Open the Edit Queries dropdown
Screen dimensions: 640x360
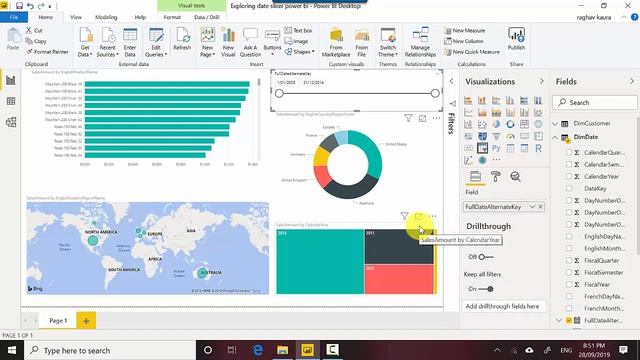(x=156, y=42)
